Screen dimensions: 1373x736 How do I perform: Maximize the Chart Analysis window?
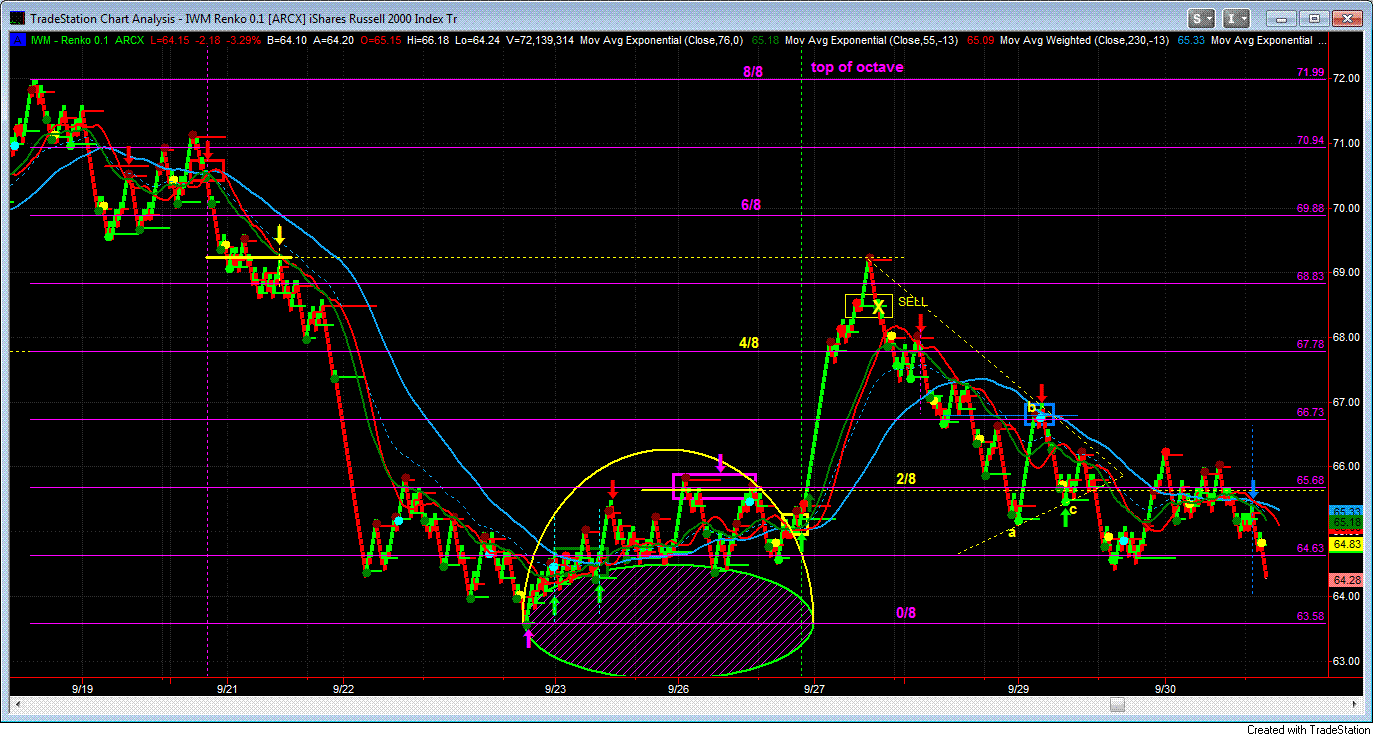point(1314,18)
